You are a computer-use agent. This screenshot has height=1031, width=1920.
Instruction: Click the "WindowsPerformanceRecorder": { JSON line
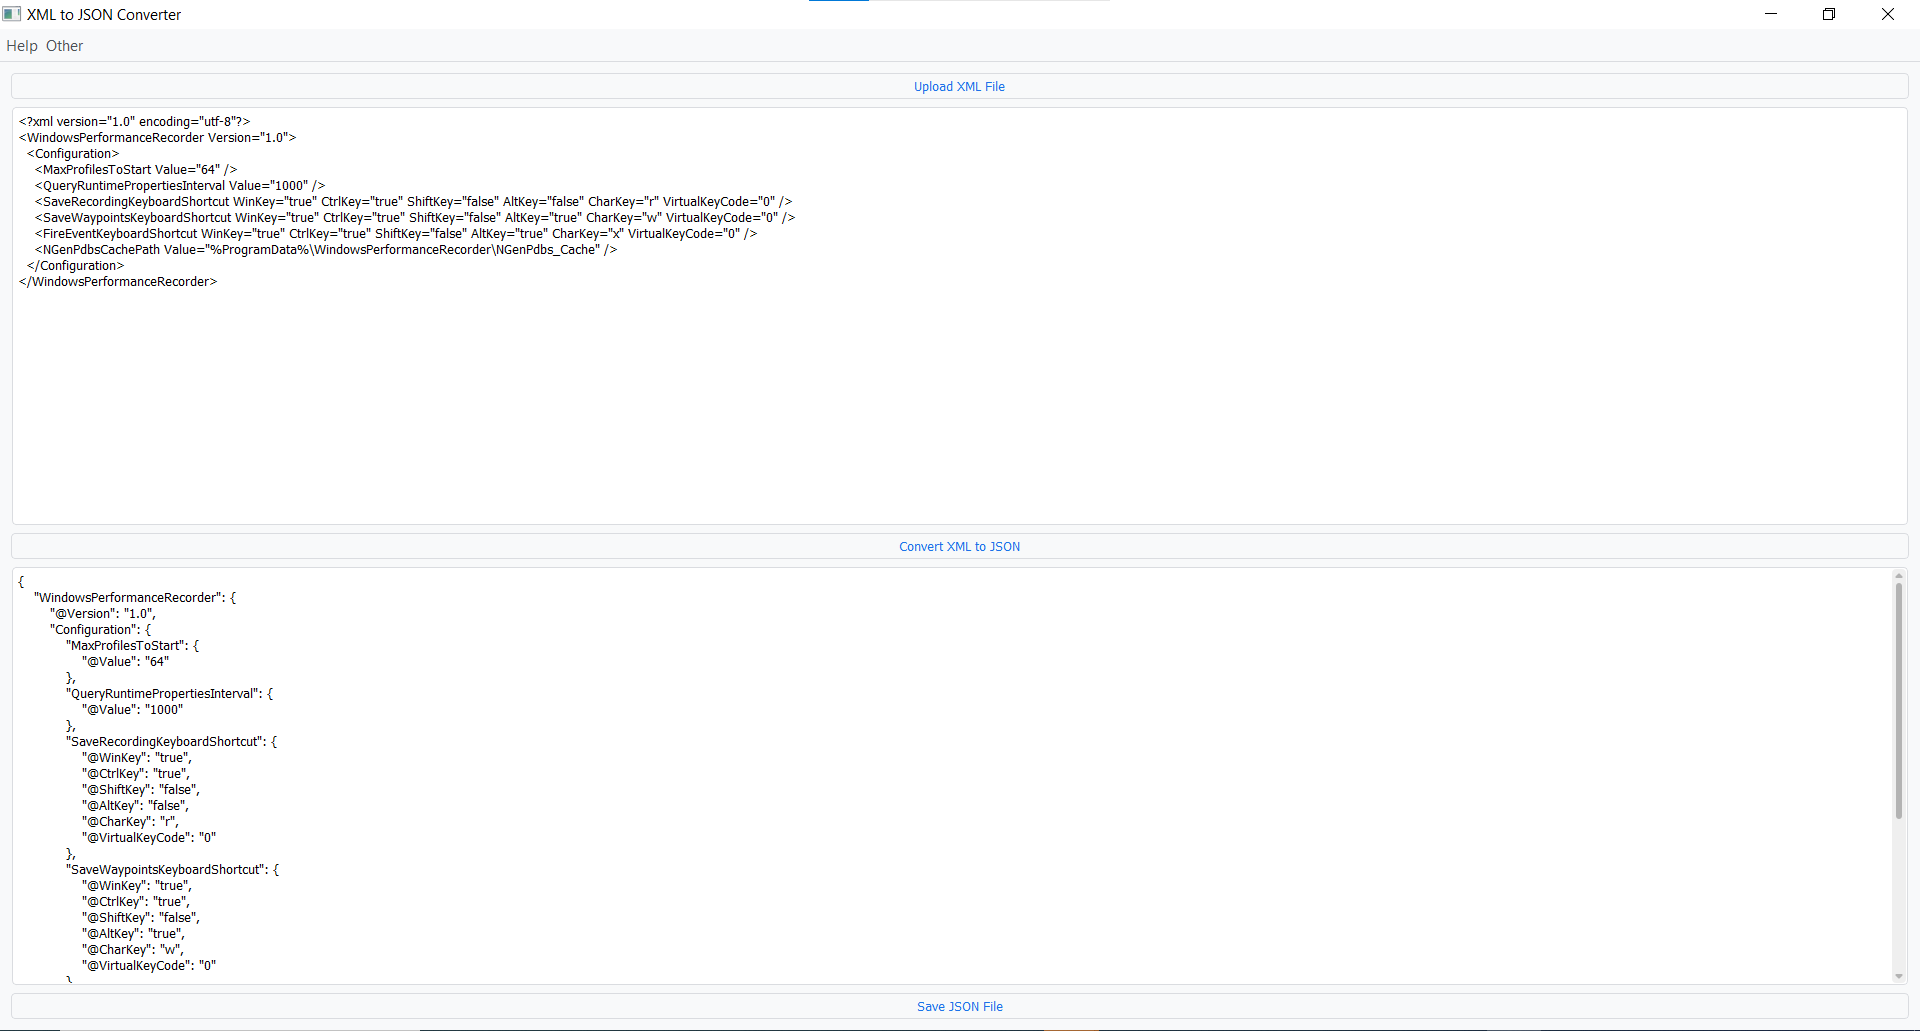(135, 598)
